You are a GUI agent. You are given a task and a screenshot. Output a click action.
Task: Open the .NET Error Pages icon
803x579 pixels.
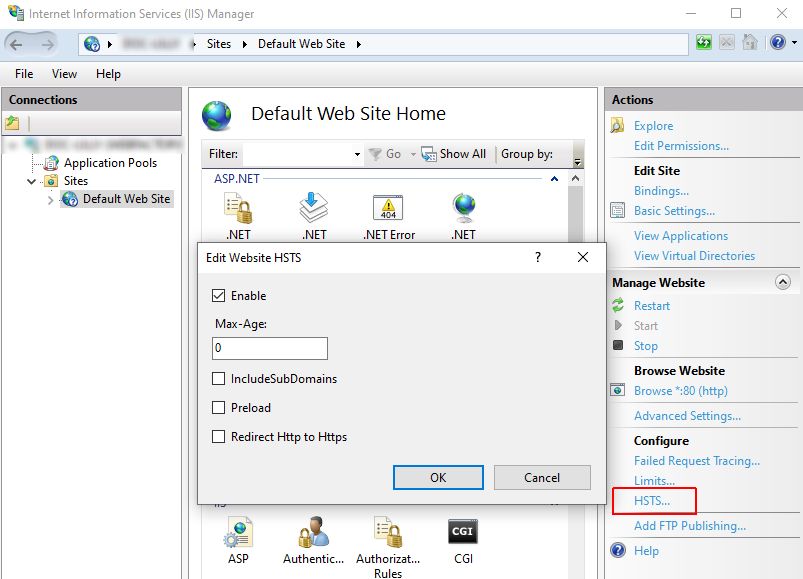tap(388, 208)
